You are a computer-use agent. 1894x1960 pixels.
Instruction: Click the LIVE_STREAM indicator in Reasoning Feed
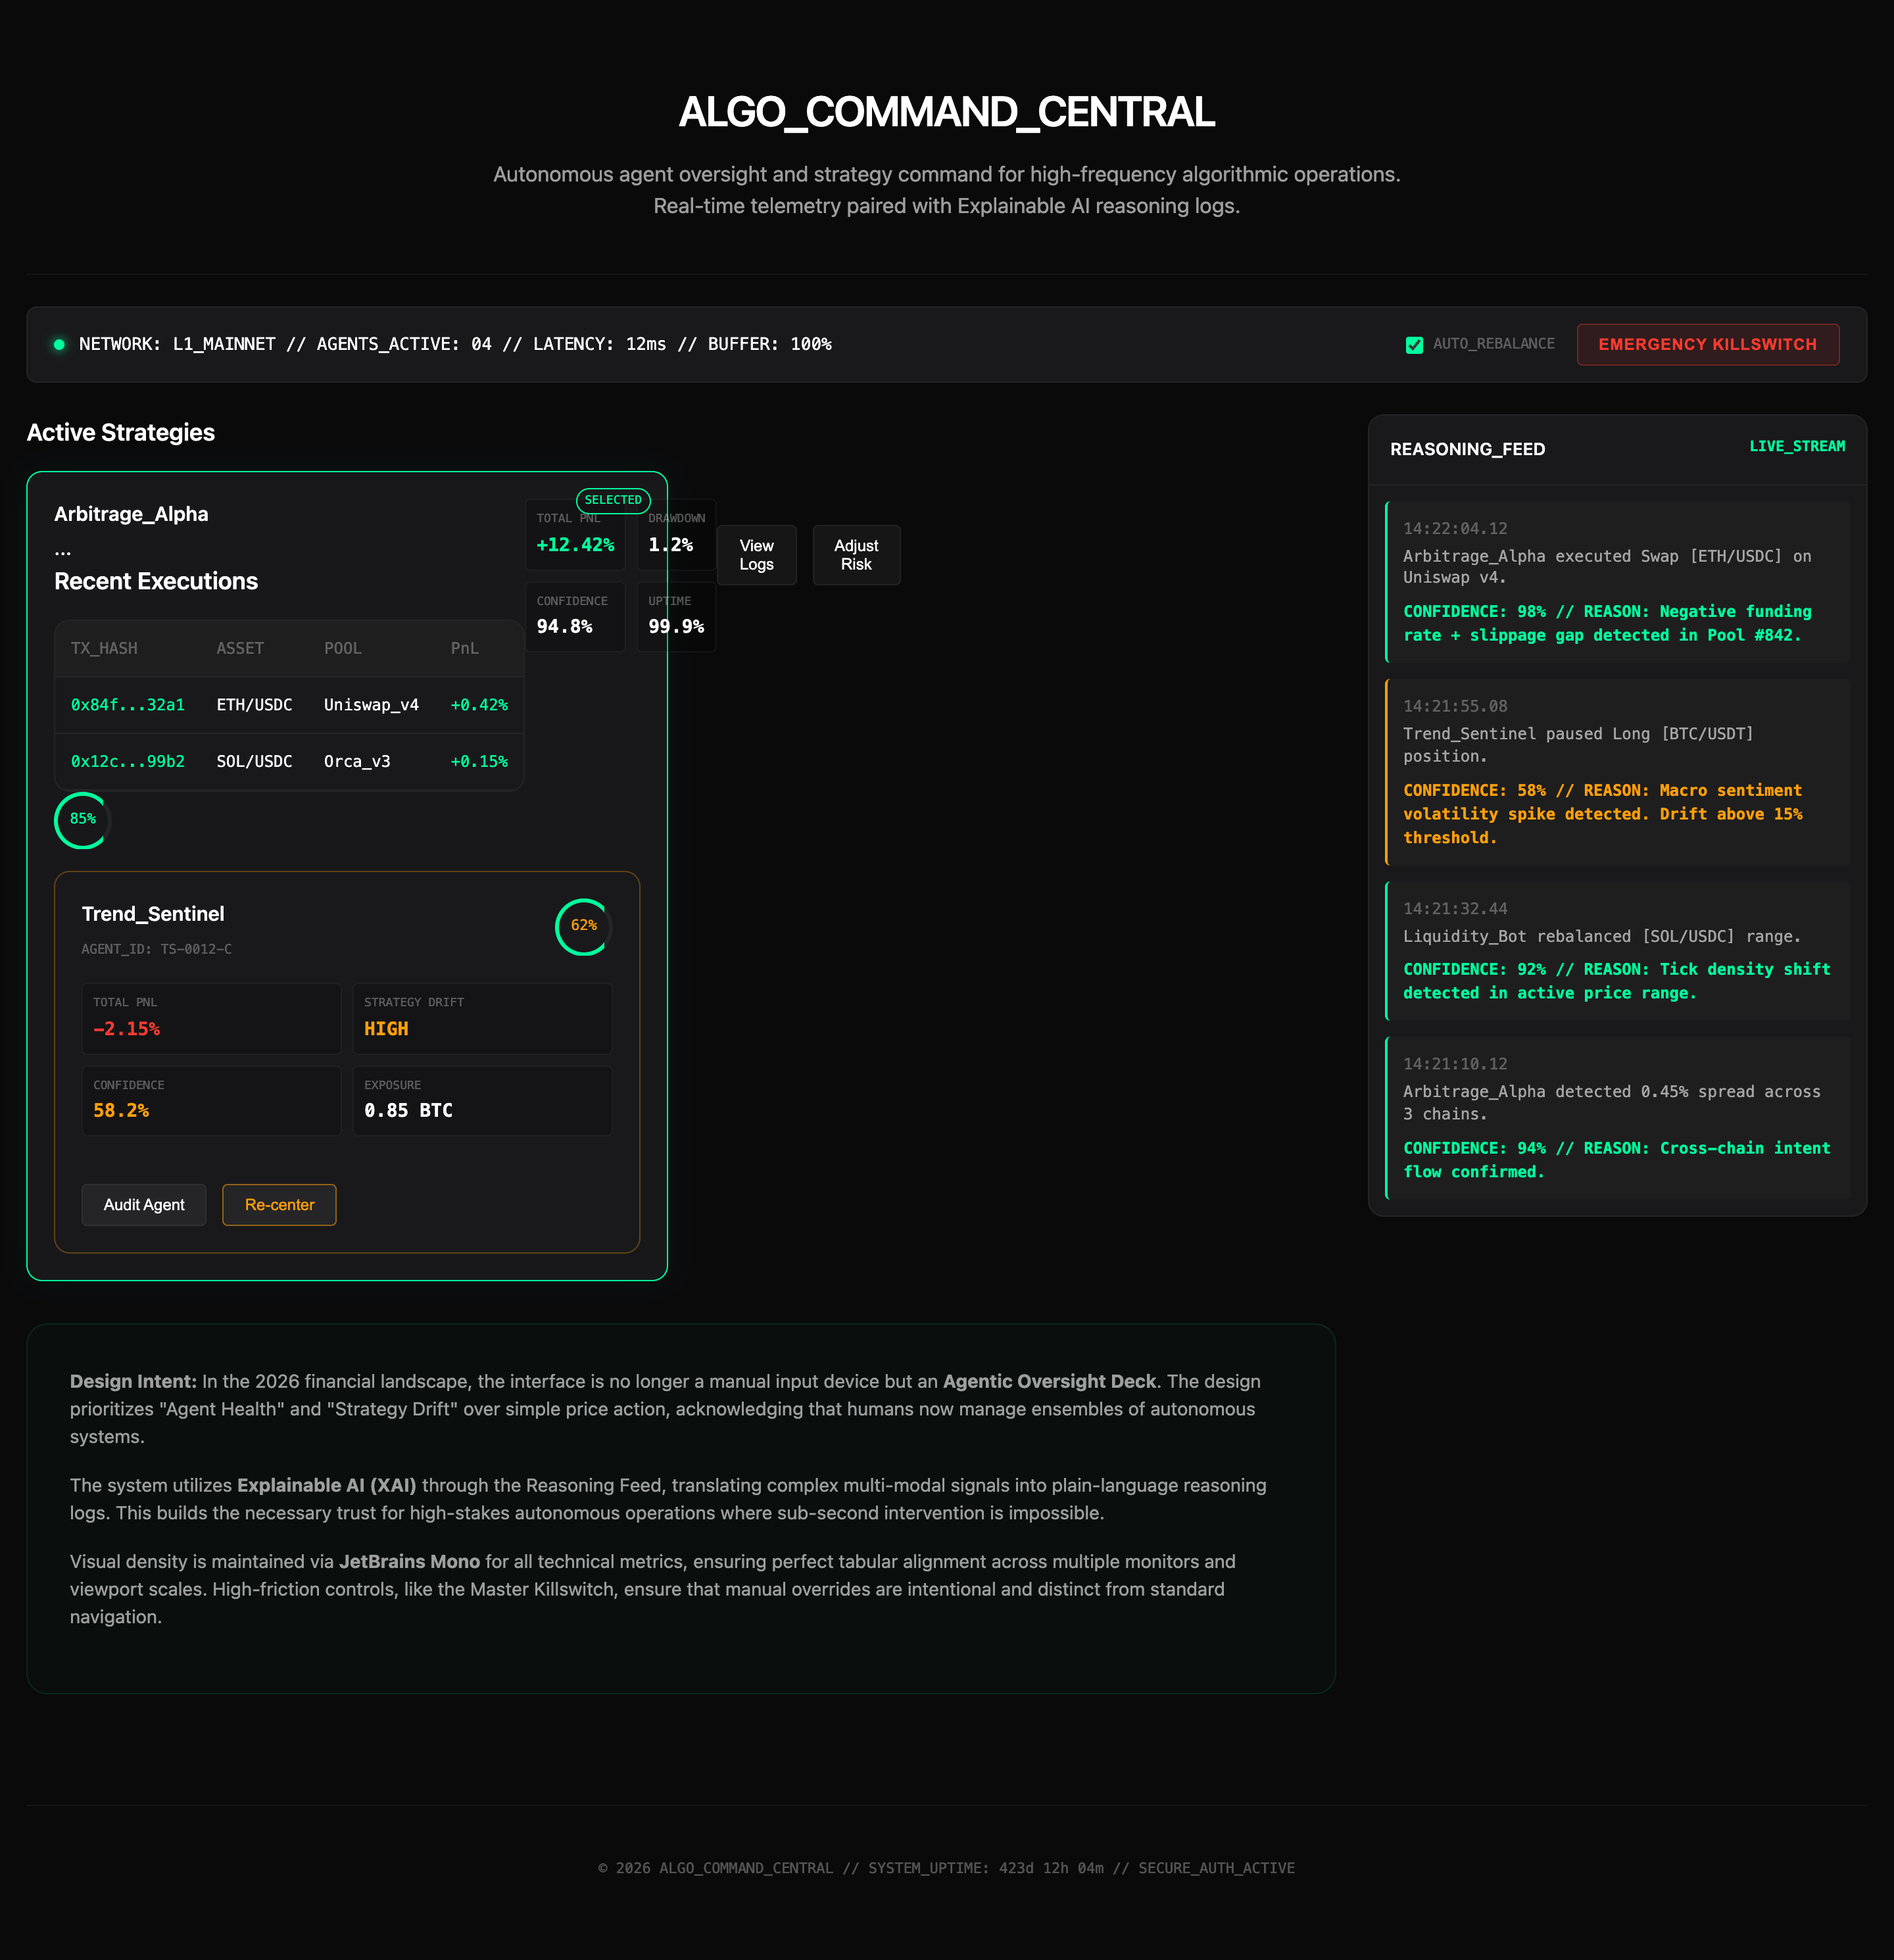pyautogui.click(x=1796, y=446)
